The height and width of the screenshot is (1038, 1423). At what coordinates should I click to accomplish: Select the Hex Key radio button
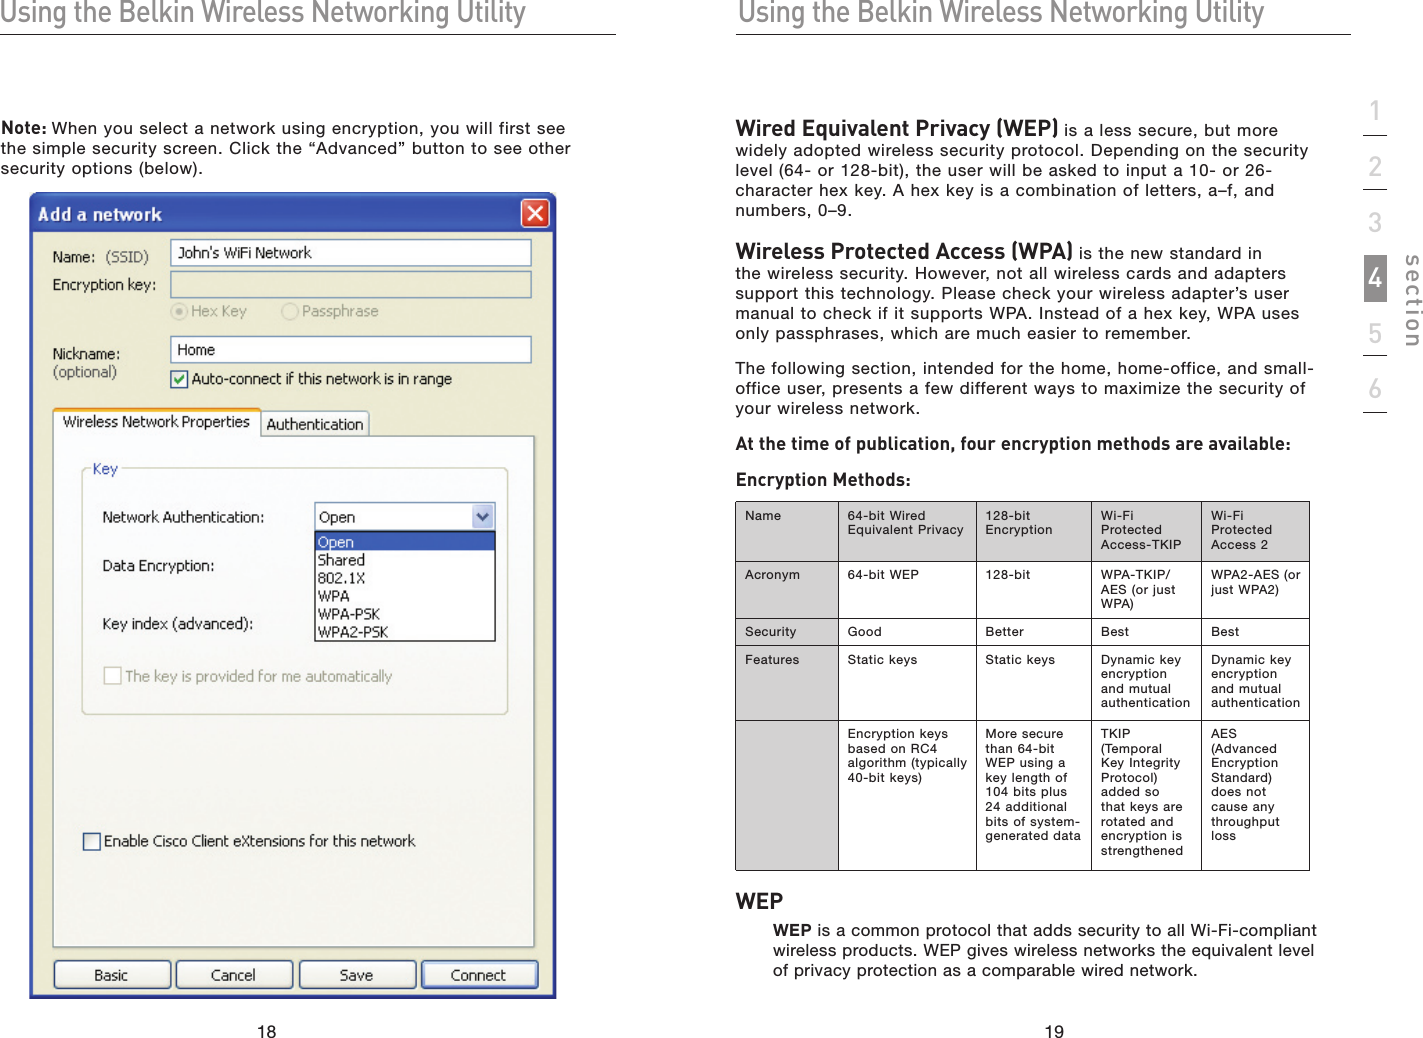180,311
